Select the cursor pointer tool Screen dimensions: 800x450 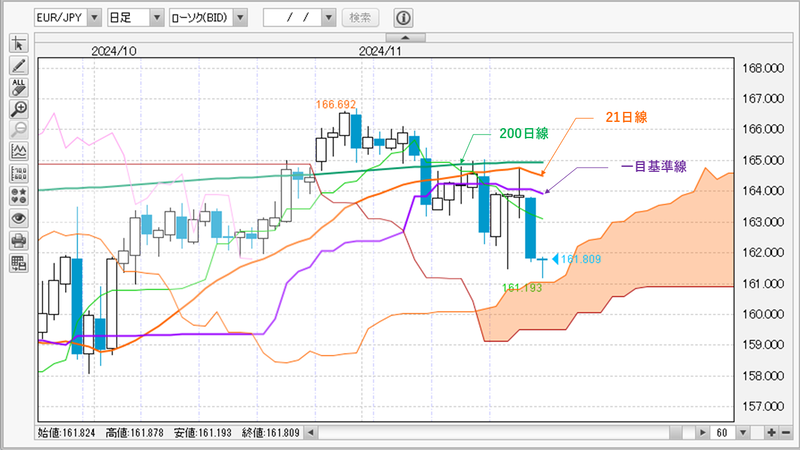pyautogui.click(x=19, y=44)
